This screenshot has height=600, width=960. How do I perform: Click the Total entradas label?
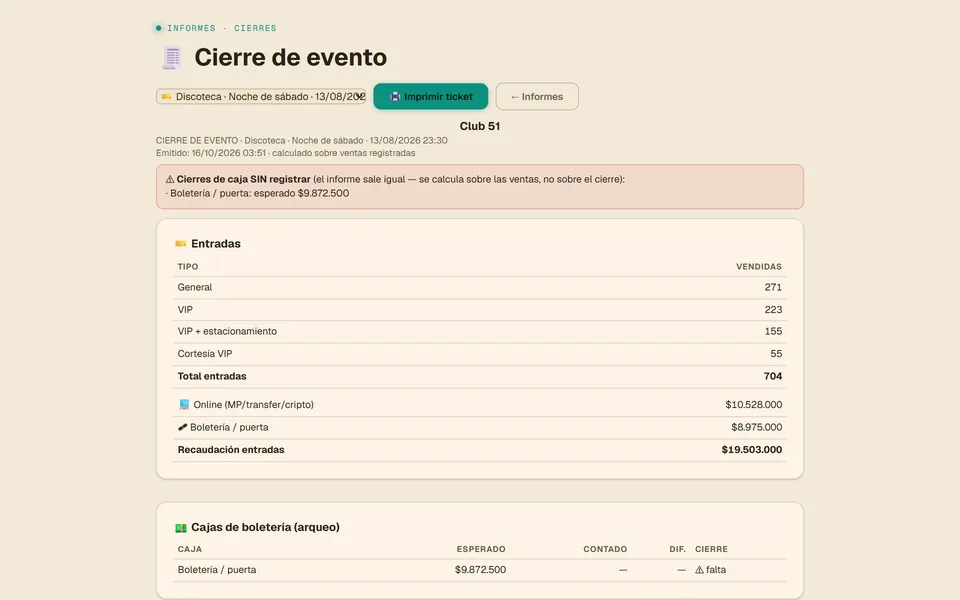pos(212,377)
